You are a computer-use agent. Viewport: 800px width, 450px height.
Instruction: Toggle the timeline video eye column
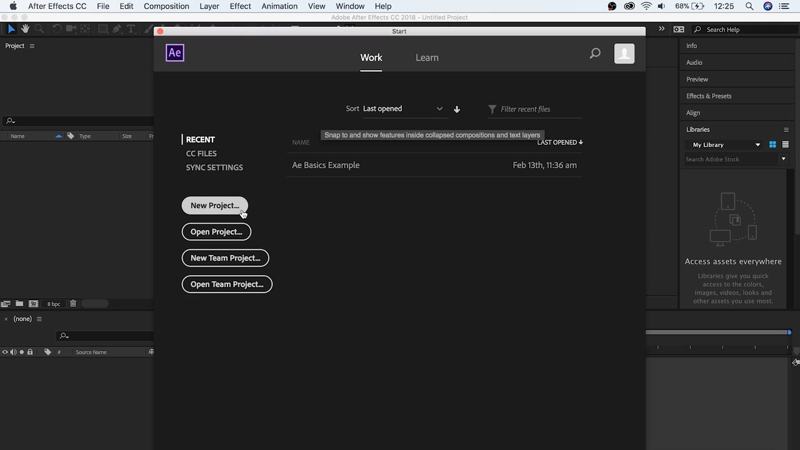[5, 352]
